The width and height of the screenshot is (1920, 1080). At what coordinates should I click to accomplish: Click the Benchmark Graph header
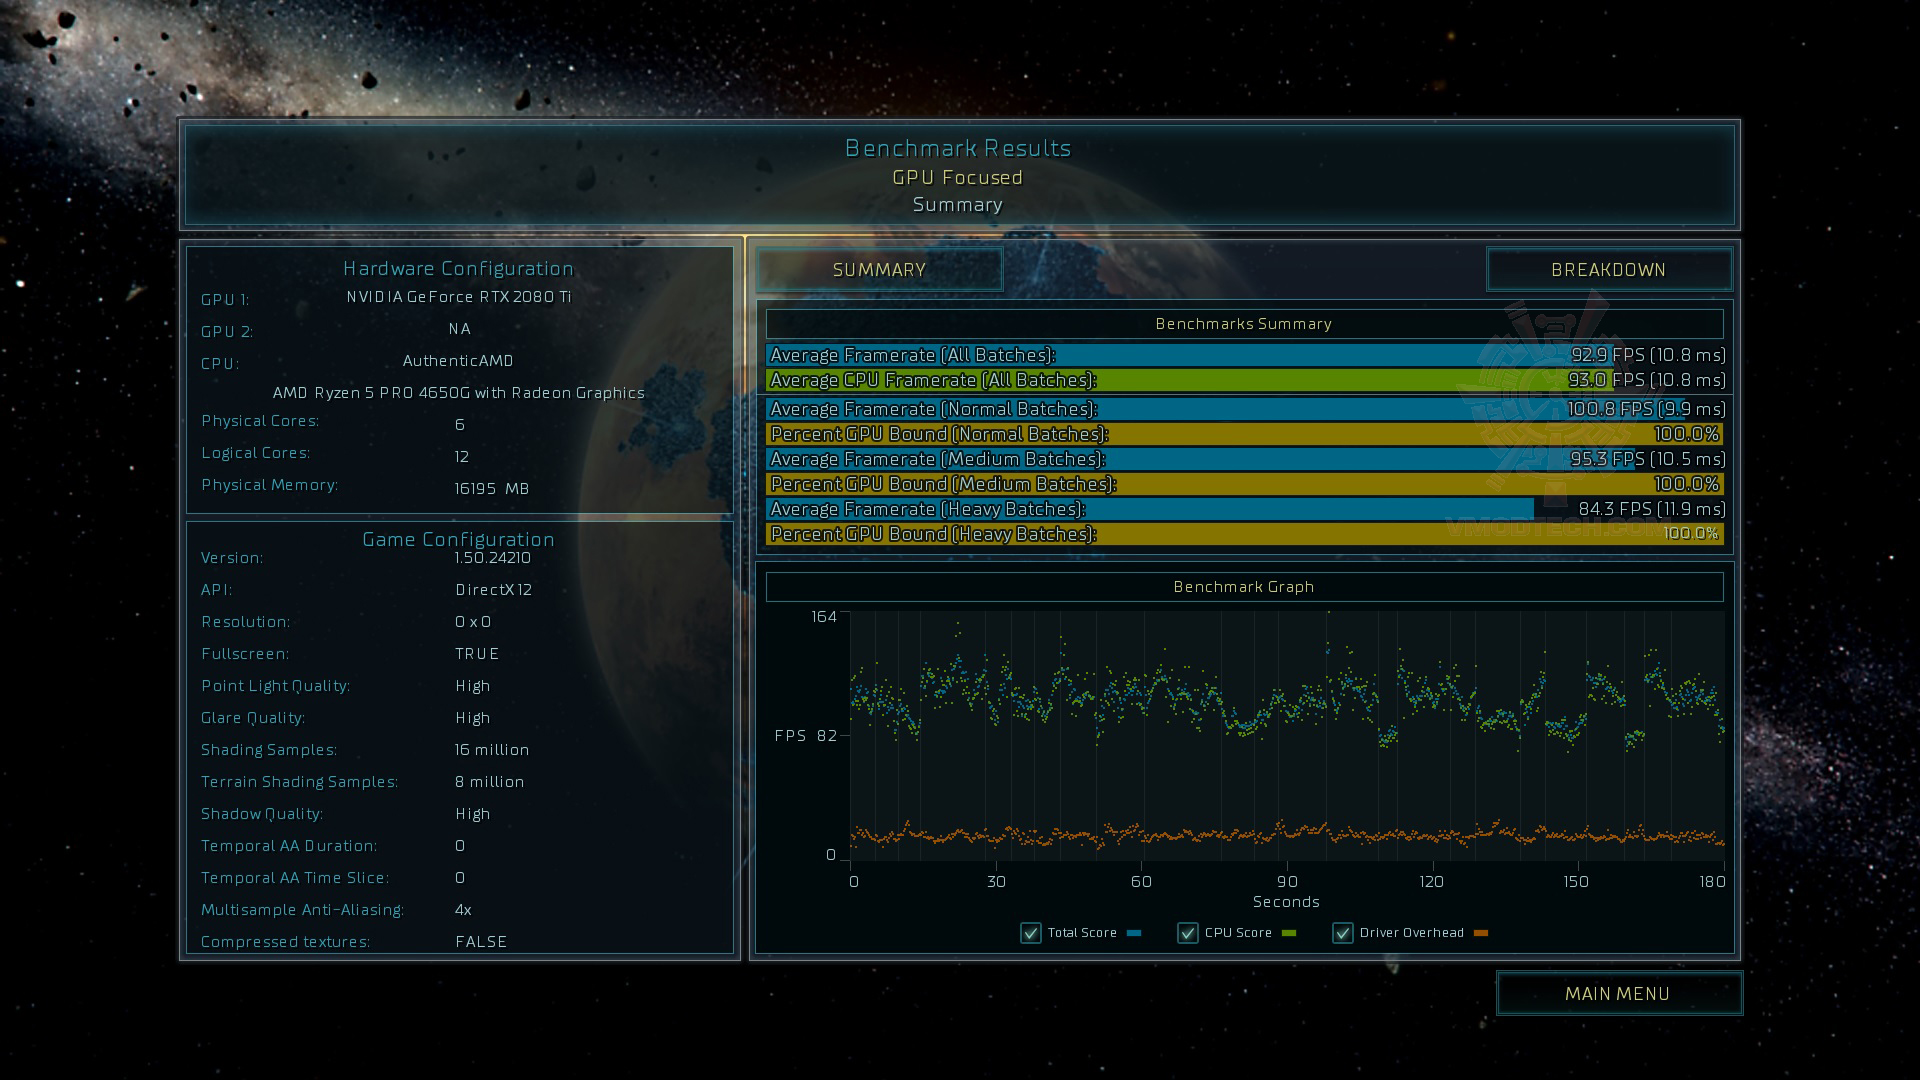(x=1244, y=587)
